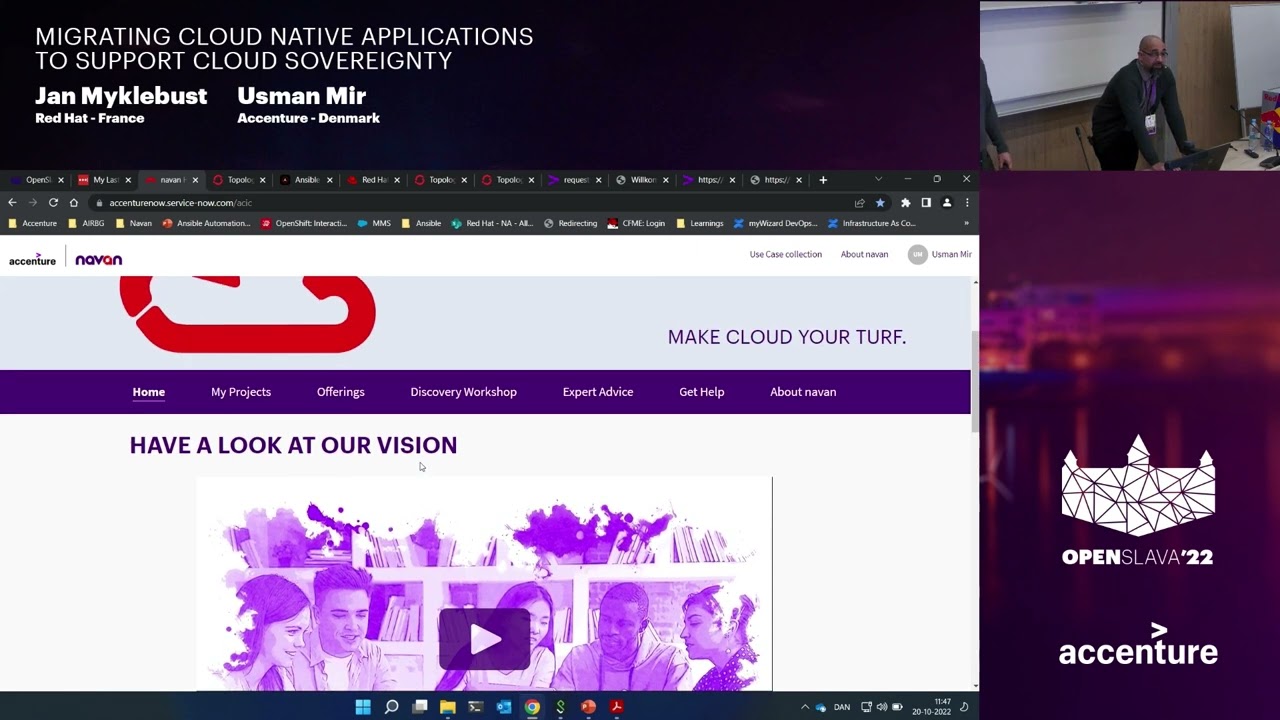Open the AIRBG bookmark folder
The height and width of the screenshot is (720, 1280).
[86, 223]
